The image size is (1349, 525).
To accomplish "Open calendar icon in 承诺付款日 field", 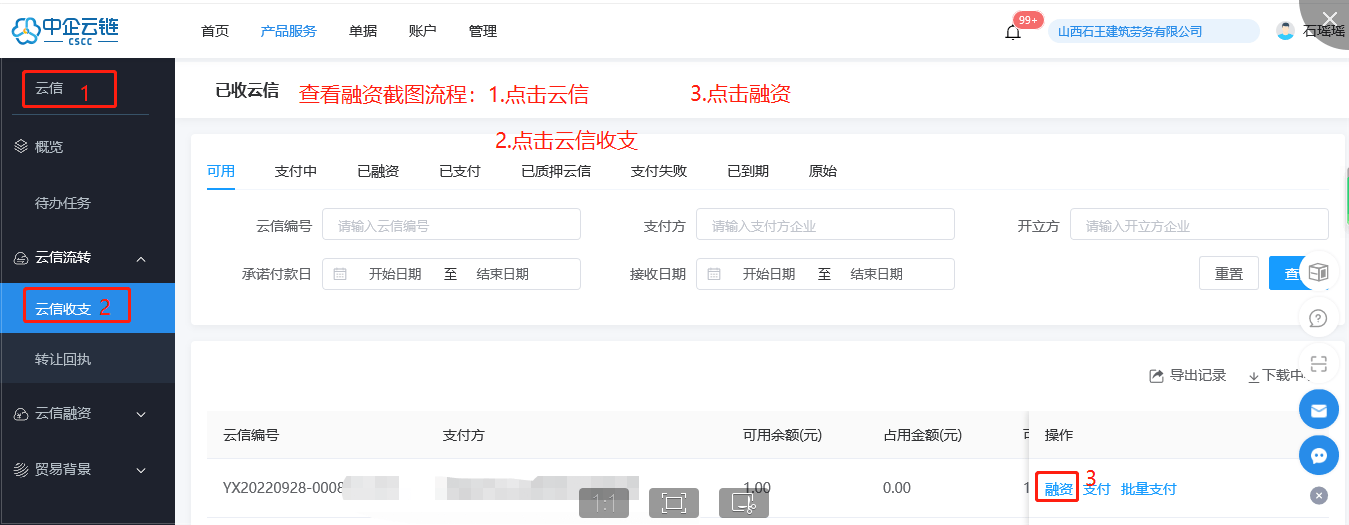I will point(340,274).
